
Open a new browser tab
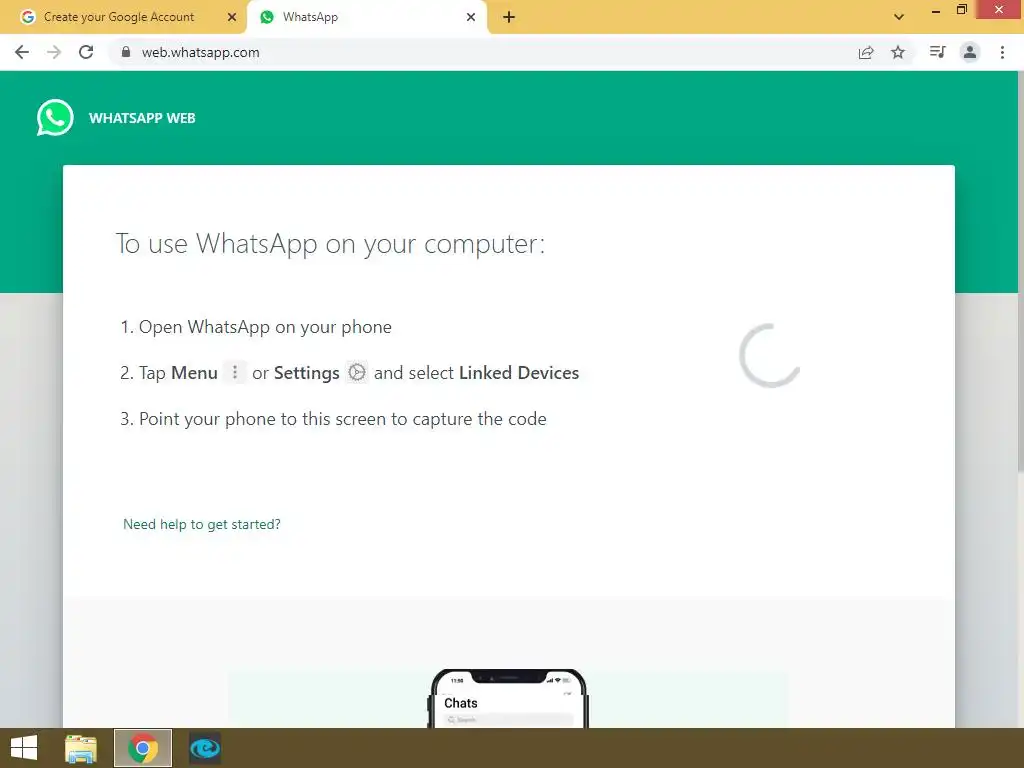point(509,17)
